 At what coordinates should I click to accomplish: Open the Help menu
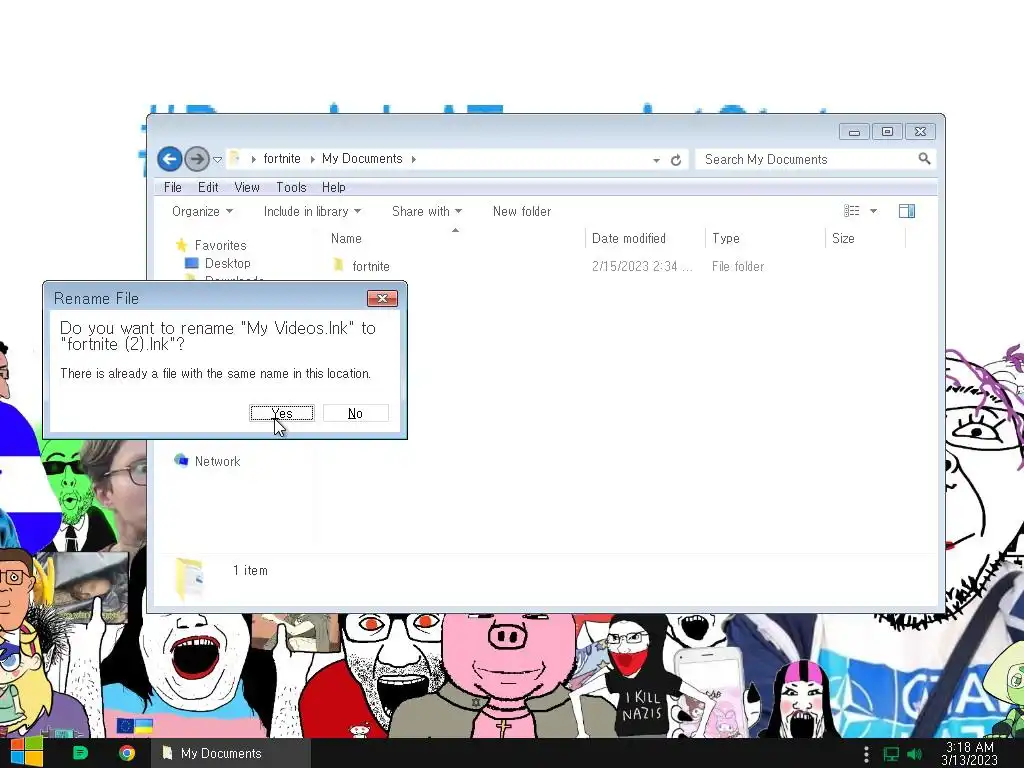(334, 187)
